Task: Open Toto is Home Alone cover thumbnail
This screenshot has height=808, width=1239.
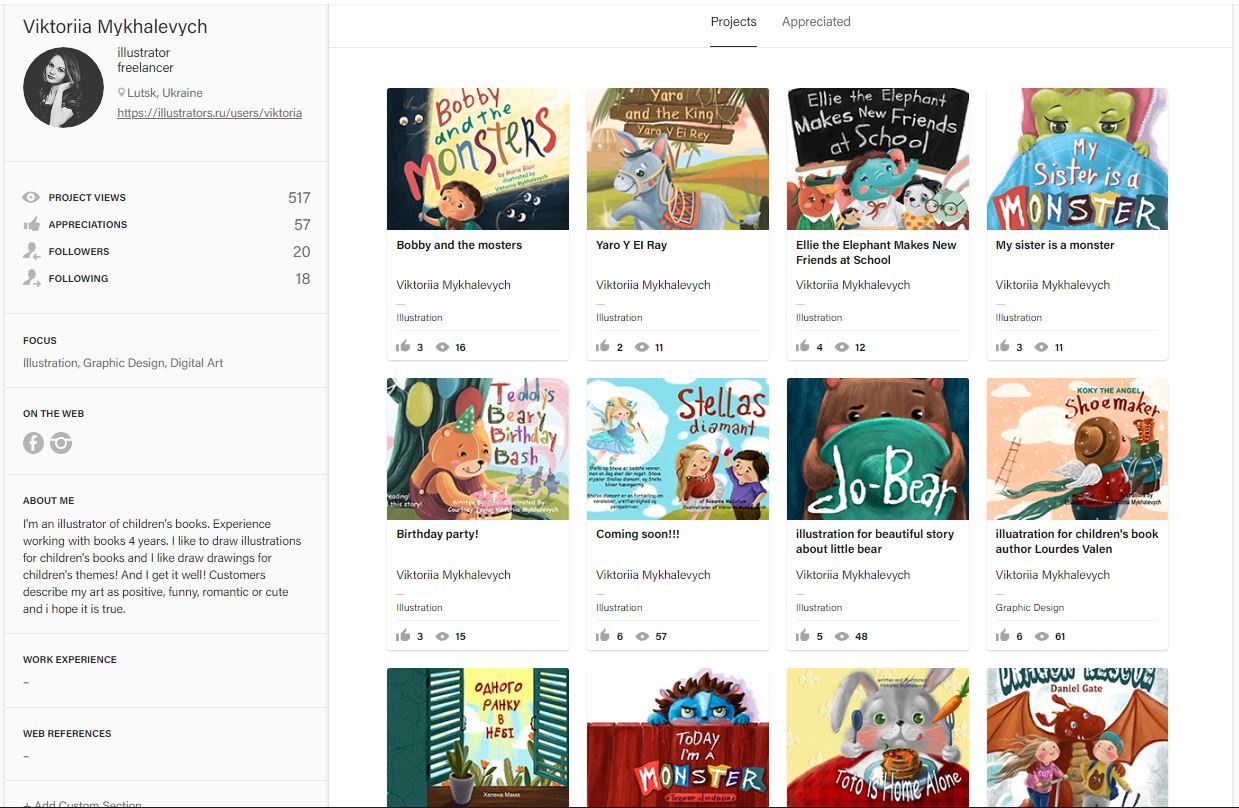Action: click(x=878, y=738)
